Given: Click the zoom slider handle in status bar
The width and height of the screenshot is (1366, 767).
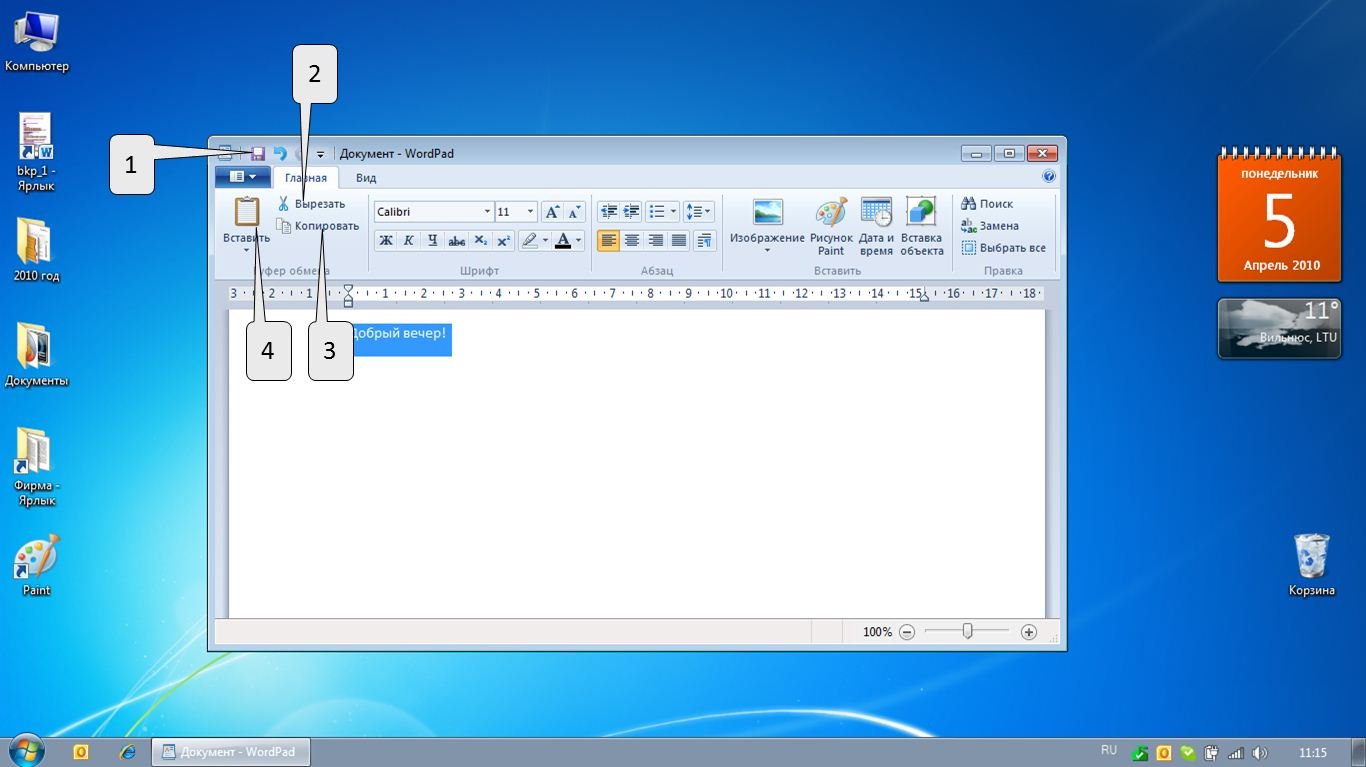Looking at the screenshot, I should [x=967, y=632].
